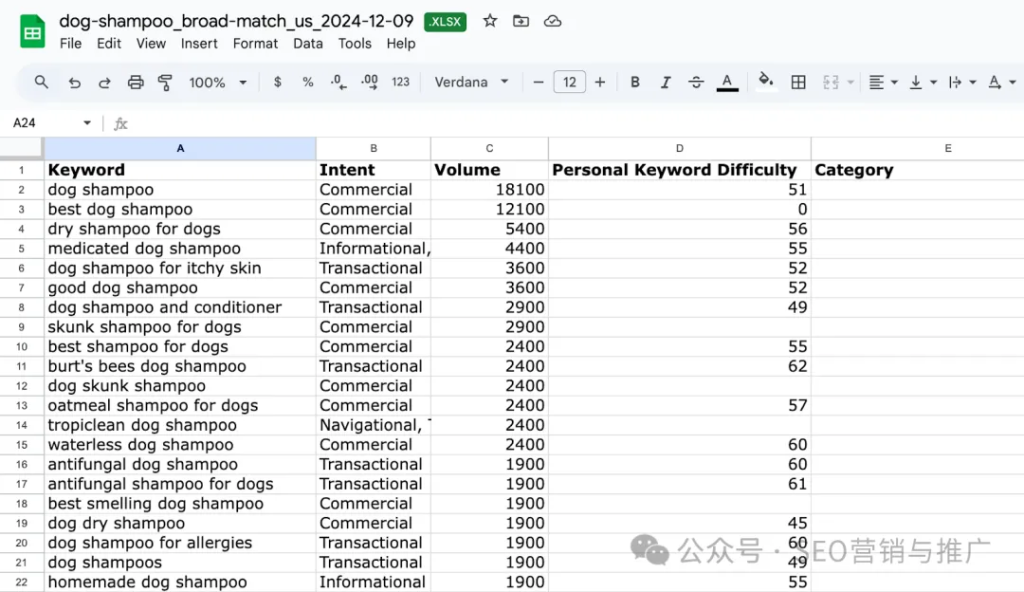Open the fill color picker
This screenshot has width=1024, height=592.
pyautogui.click(x=766, y=82)
